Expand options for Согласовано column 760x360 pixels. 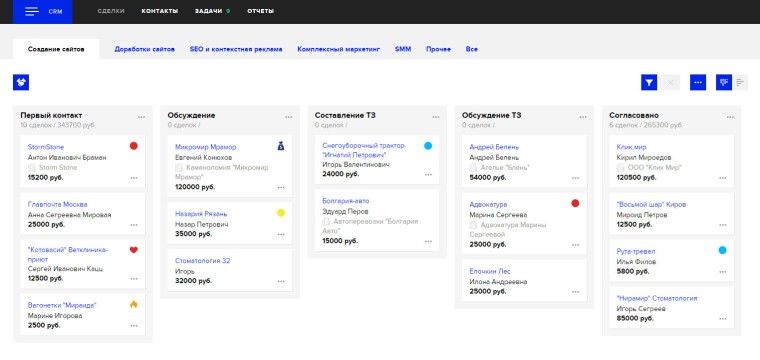click(730, 117)
